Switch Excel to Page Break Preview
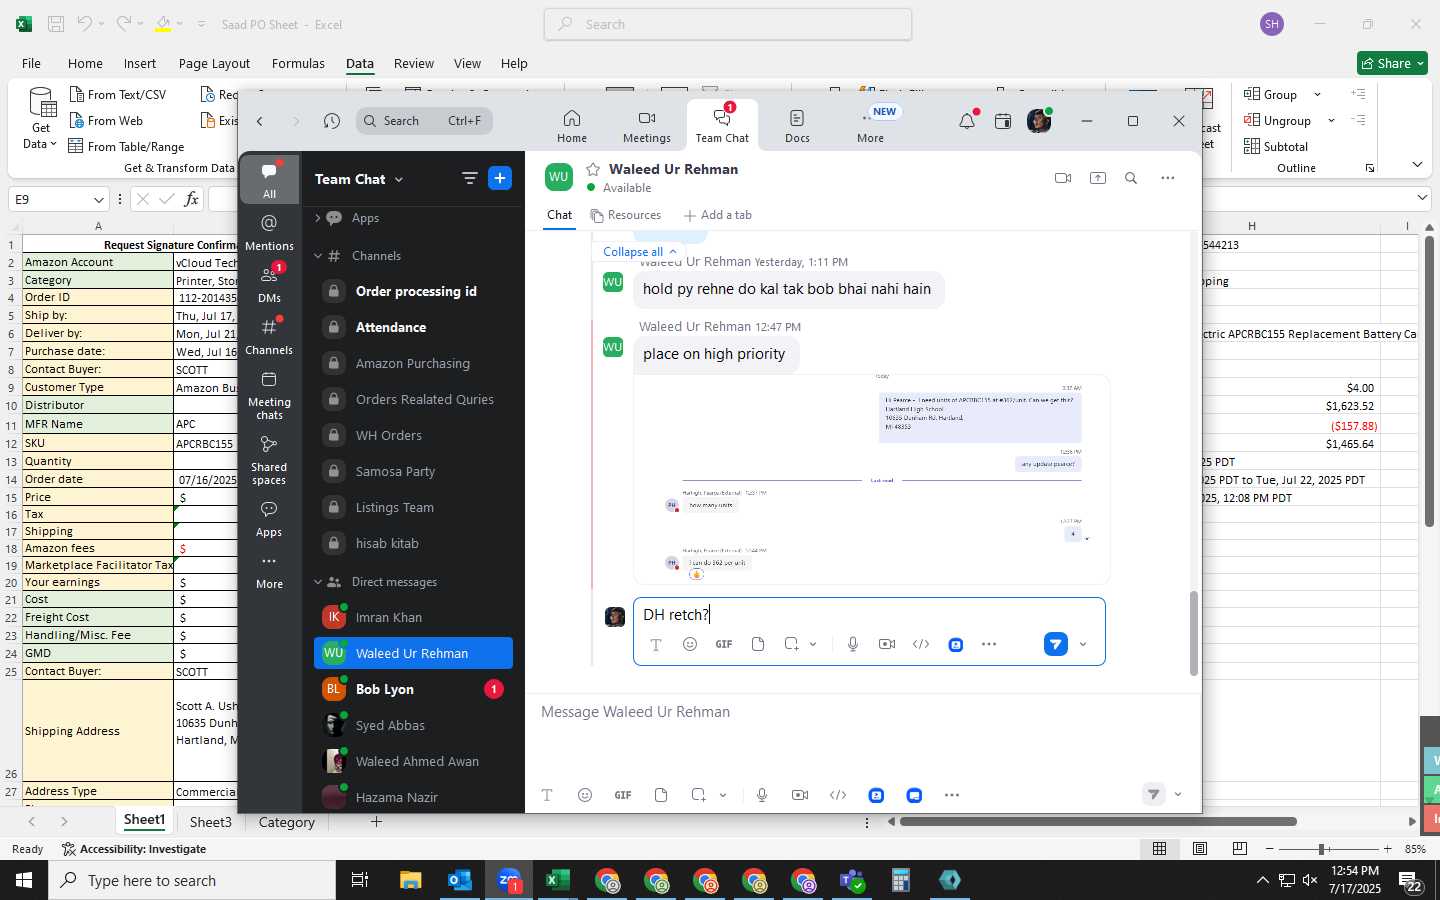Image resolution: width=1440 pixels, height=900 pixels. (x=1240, y=849)
